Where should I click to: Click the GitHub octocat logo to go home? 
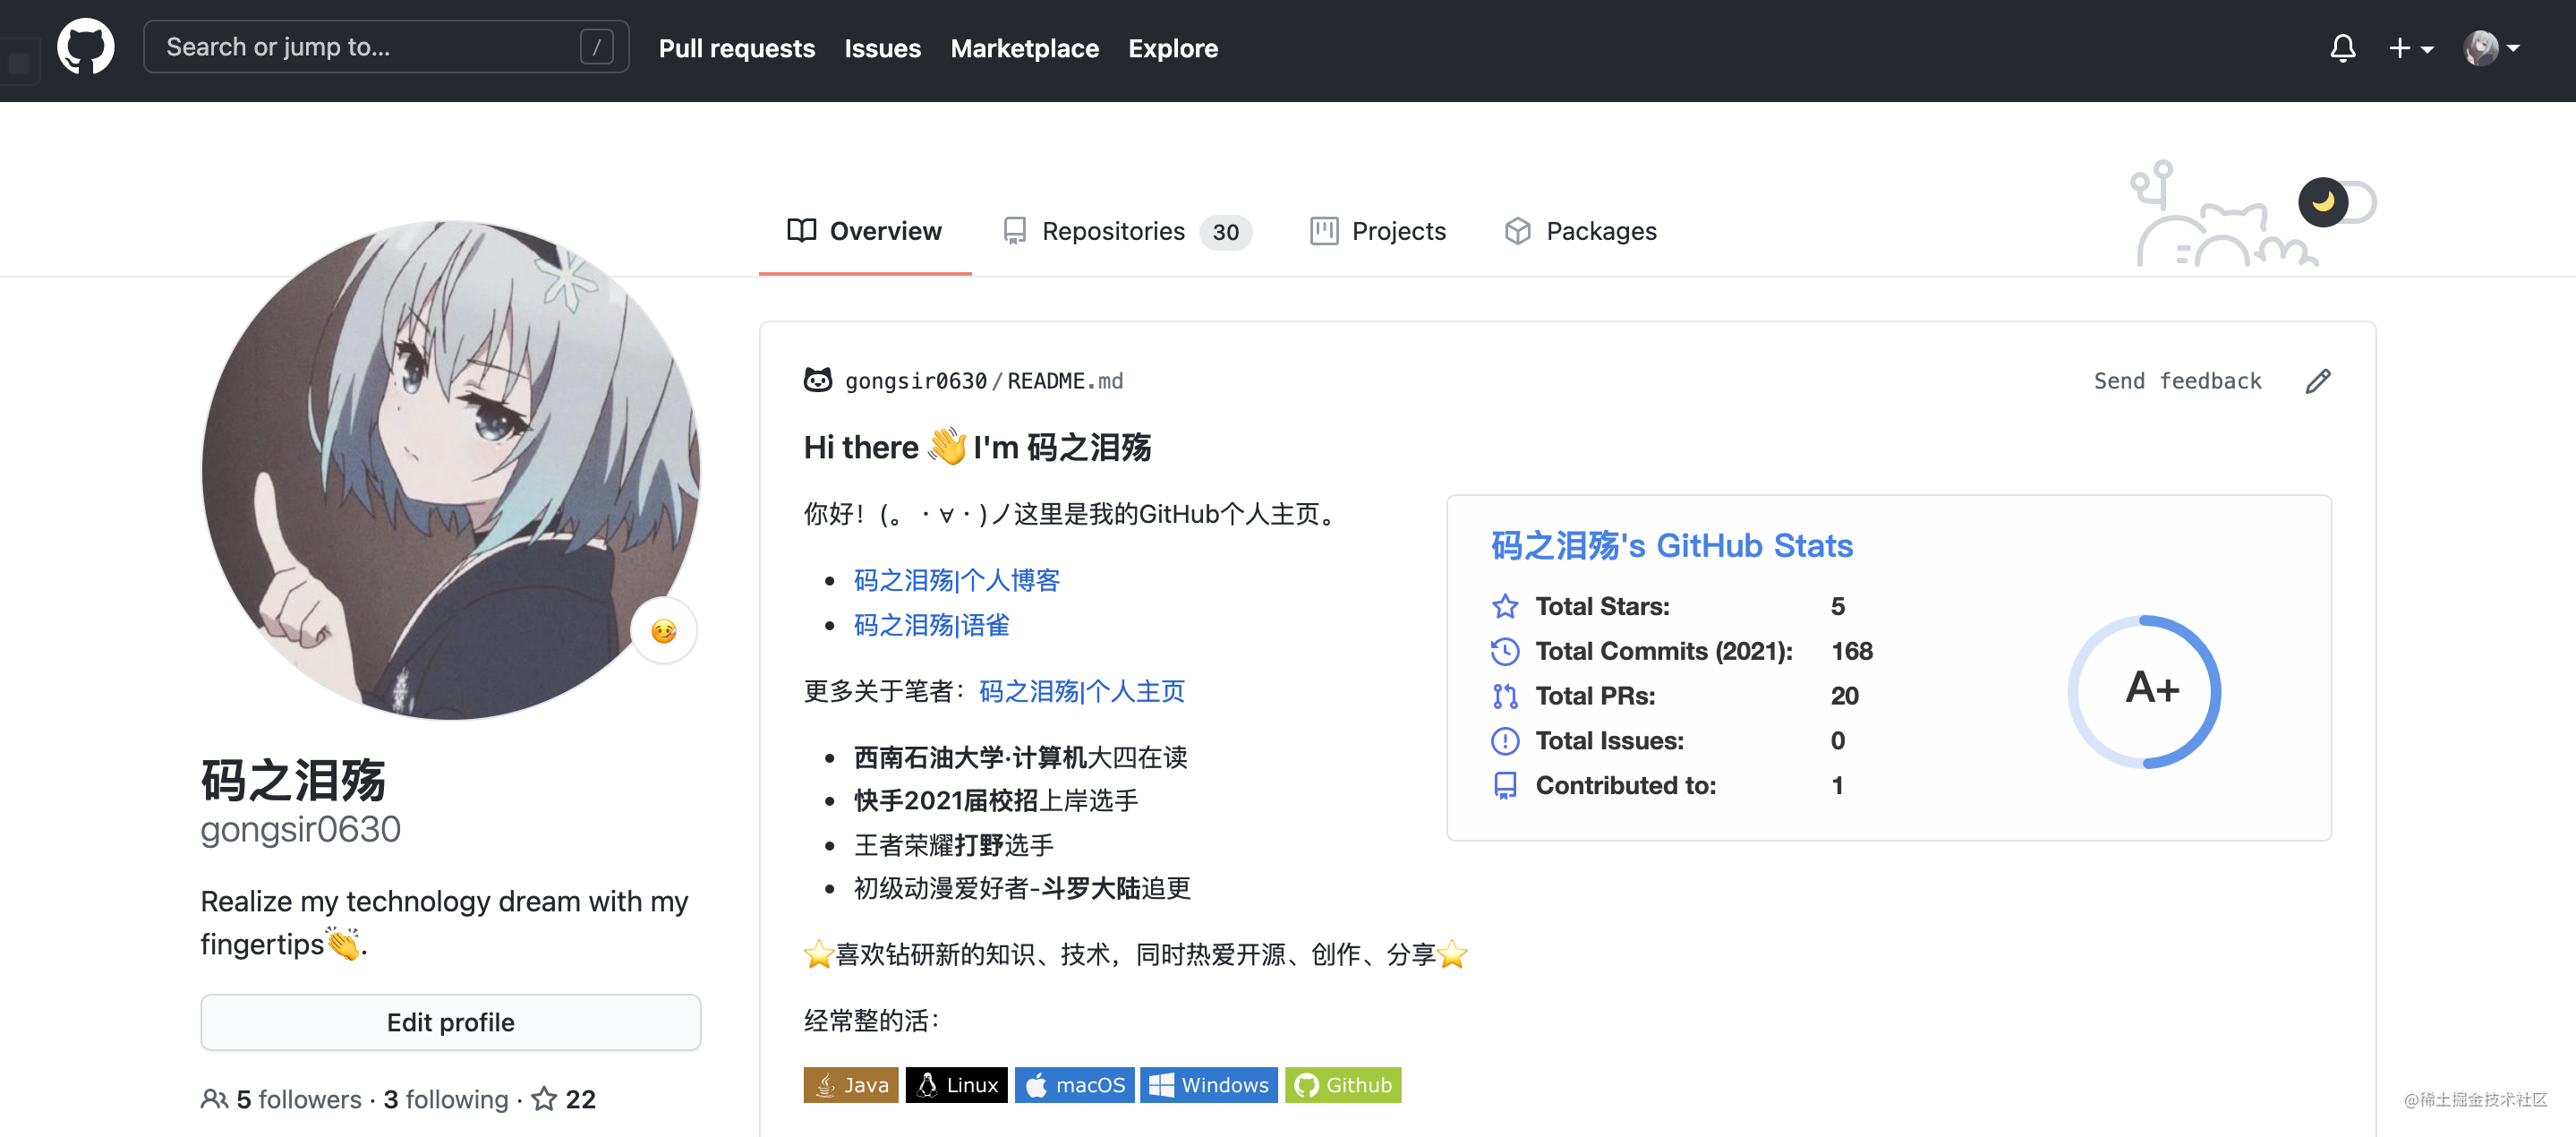[x=85, y=46]
